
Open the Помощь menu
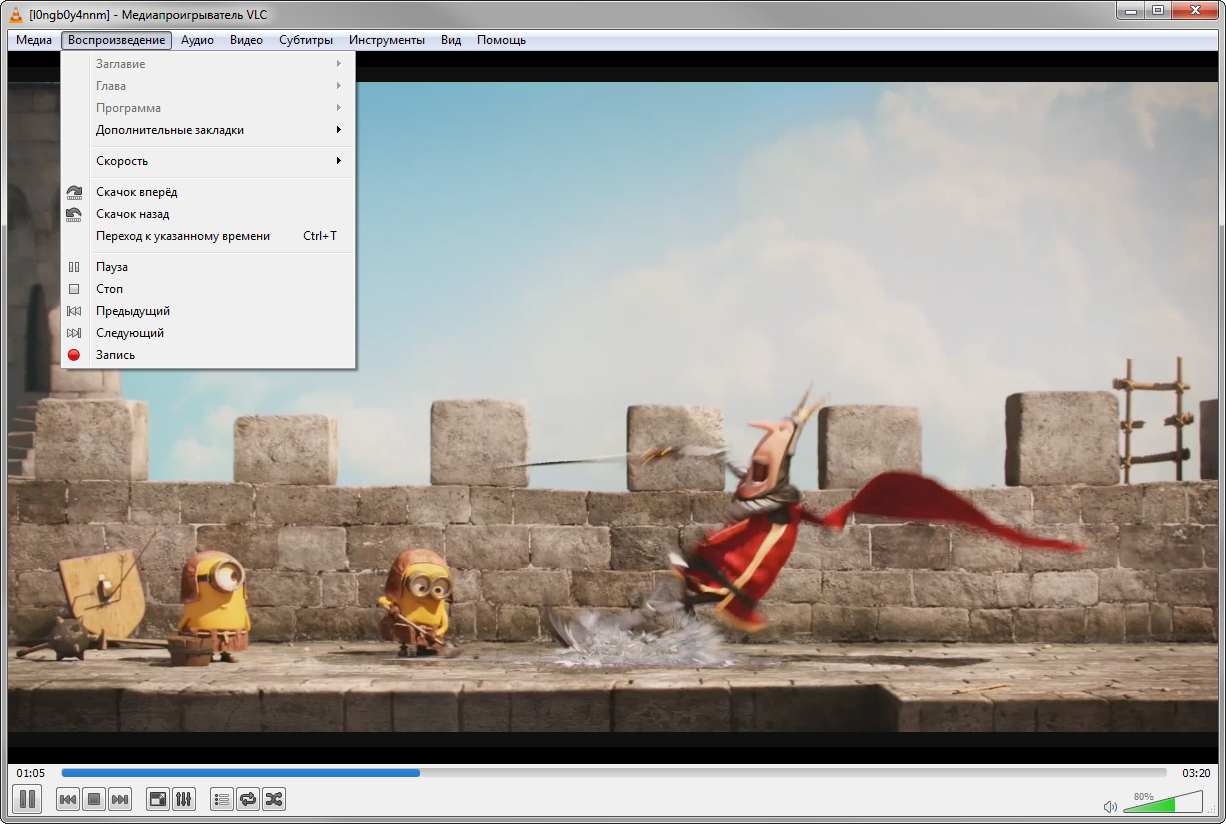click(x=501, y=40)
